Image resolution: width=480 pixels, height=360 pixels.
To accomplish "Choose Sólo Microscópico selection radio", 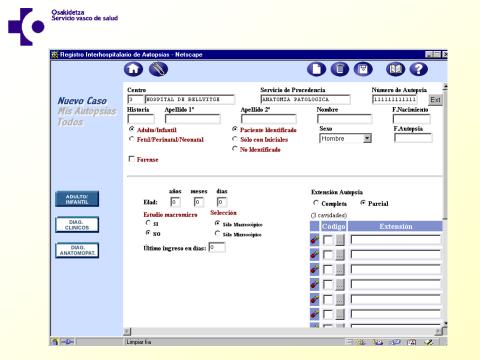I will pyautogui.click(x=218, y=234).
